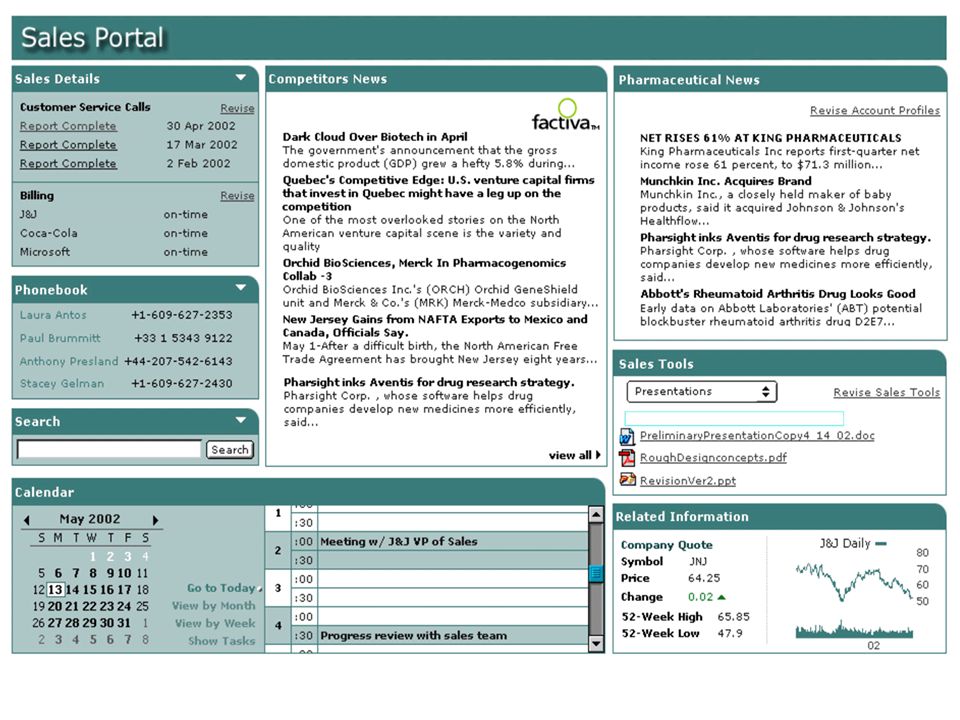
Task: Click Revise Account Profiles link
Action: [x=875, y=111]
